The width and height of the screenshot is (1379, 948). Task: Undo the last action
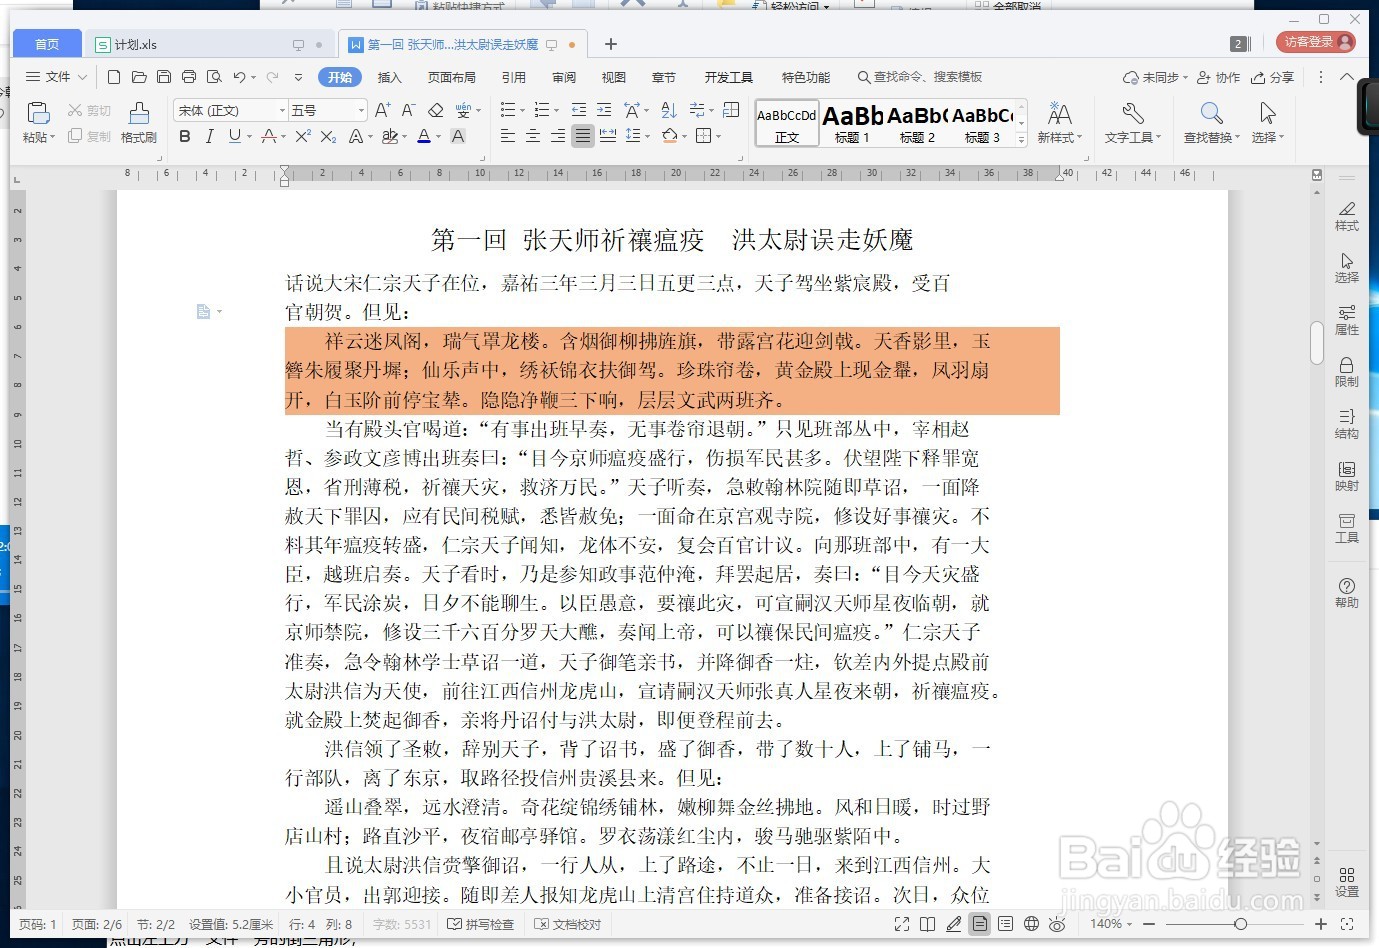[239, 77]
